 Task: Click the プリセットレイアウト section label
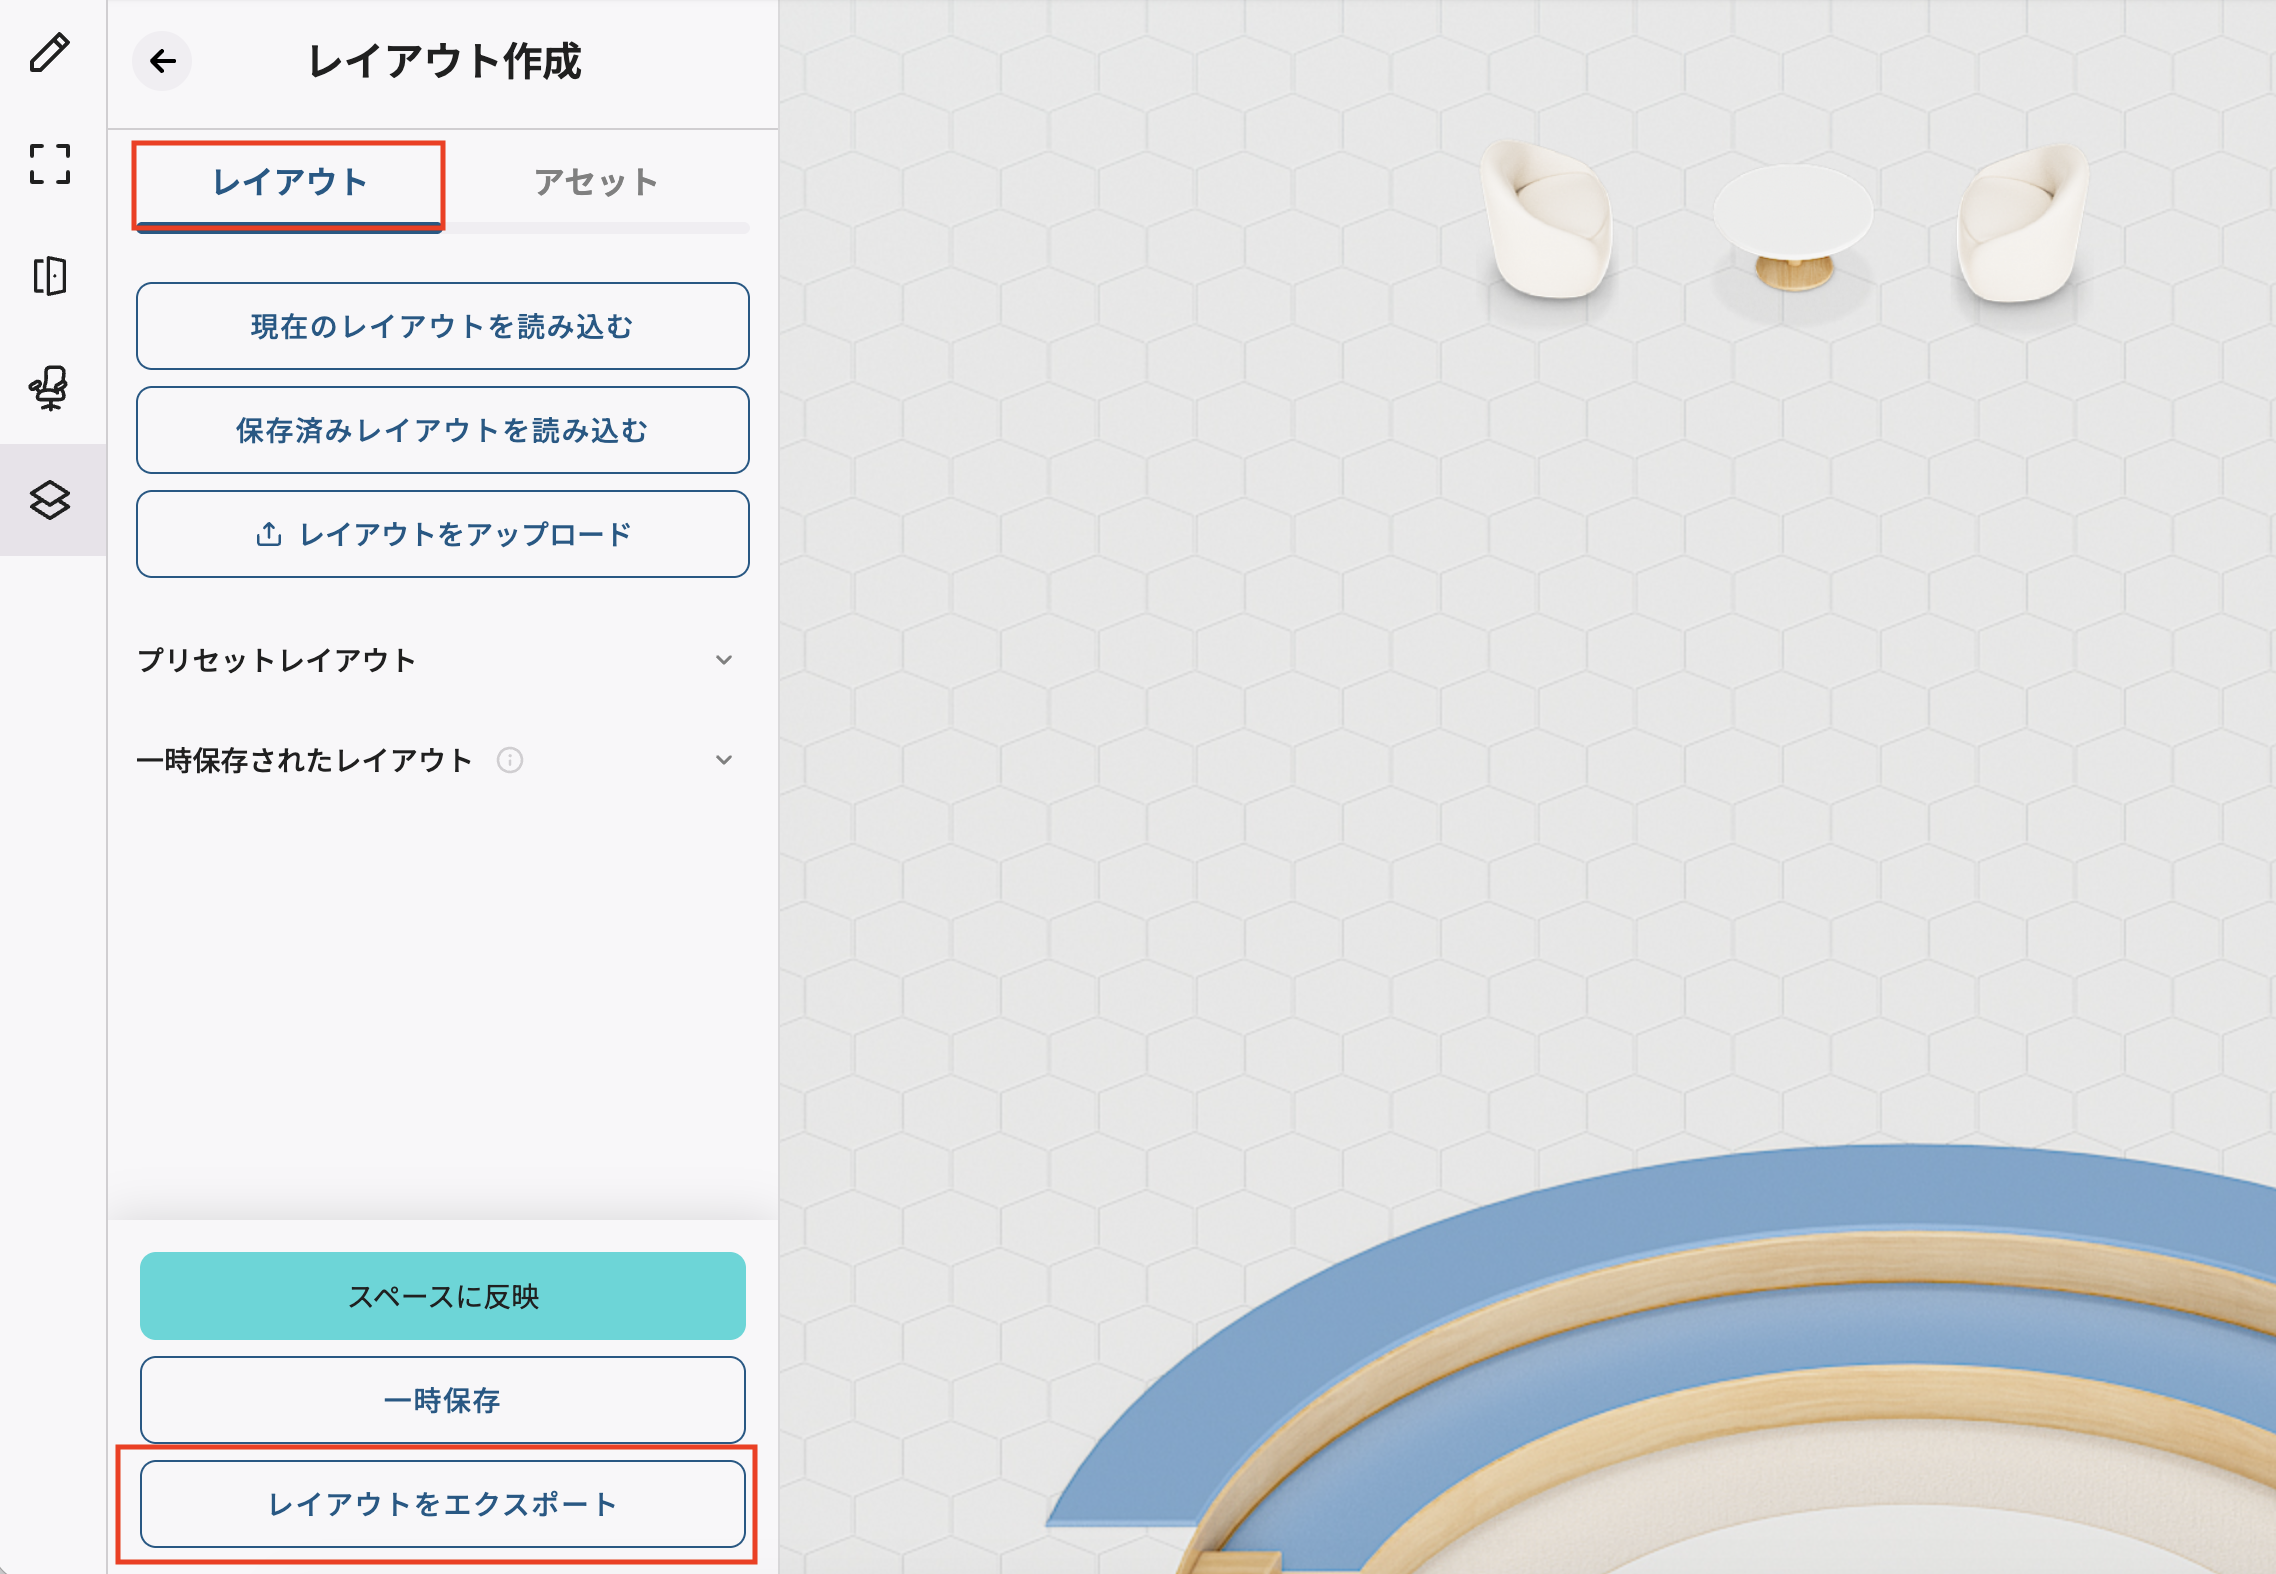point(277,660)
